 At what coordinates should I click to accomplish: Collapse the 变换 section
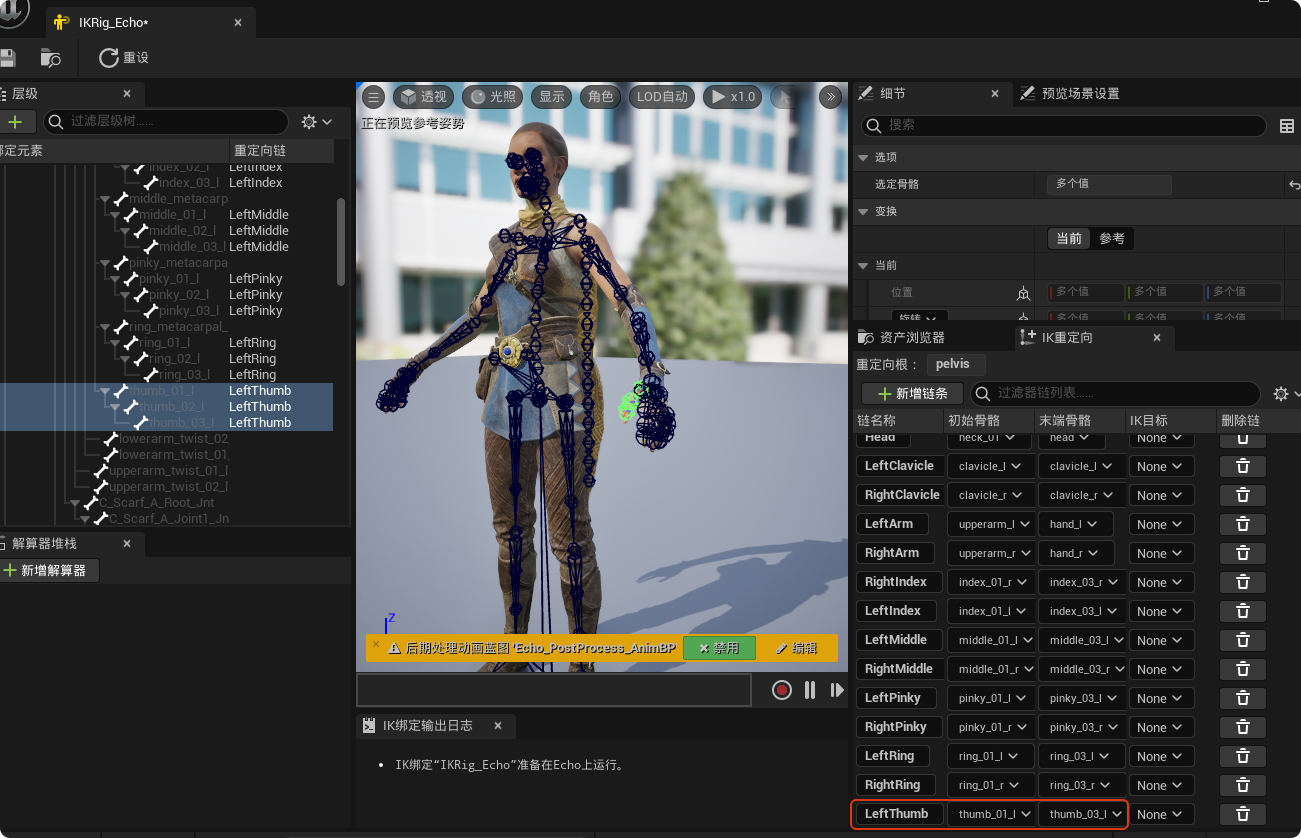point(864,212)
